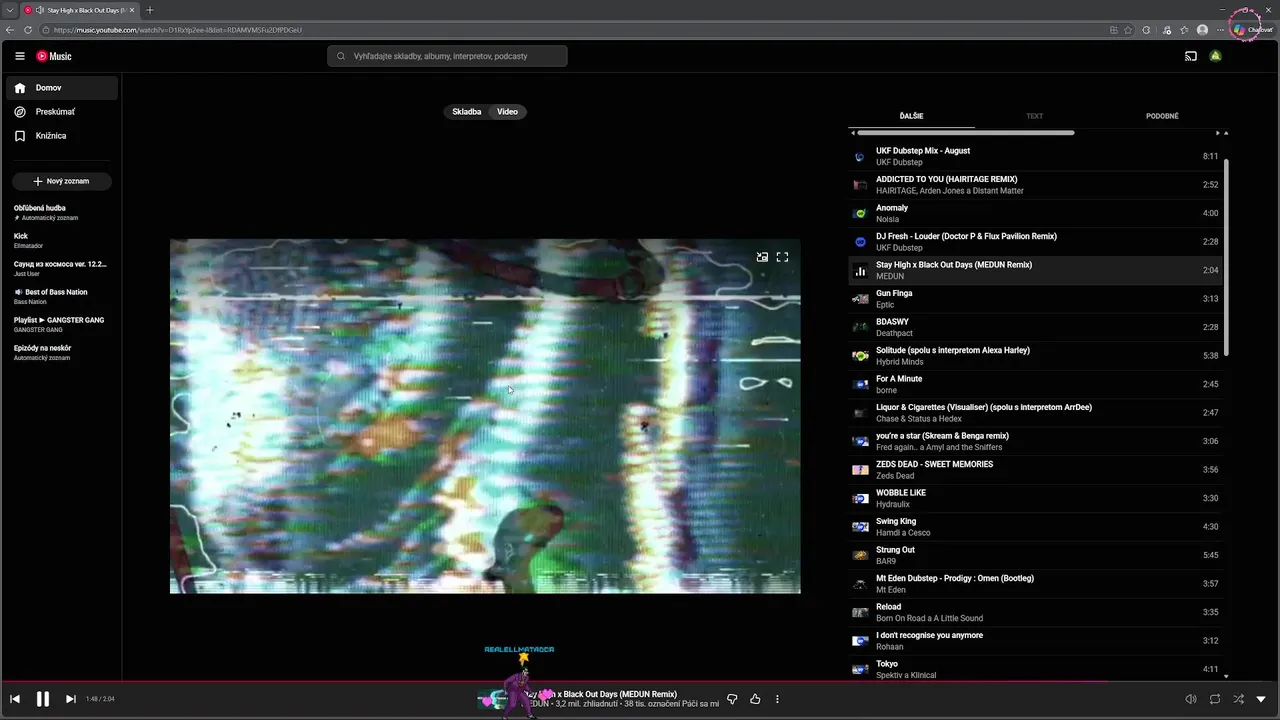Mute the player volume
Viewport: 1280px width, 720px height.
coord(1190,699)
